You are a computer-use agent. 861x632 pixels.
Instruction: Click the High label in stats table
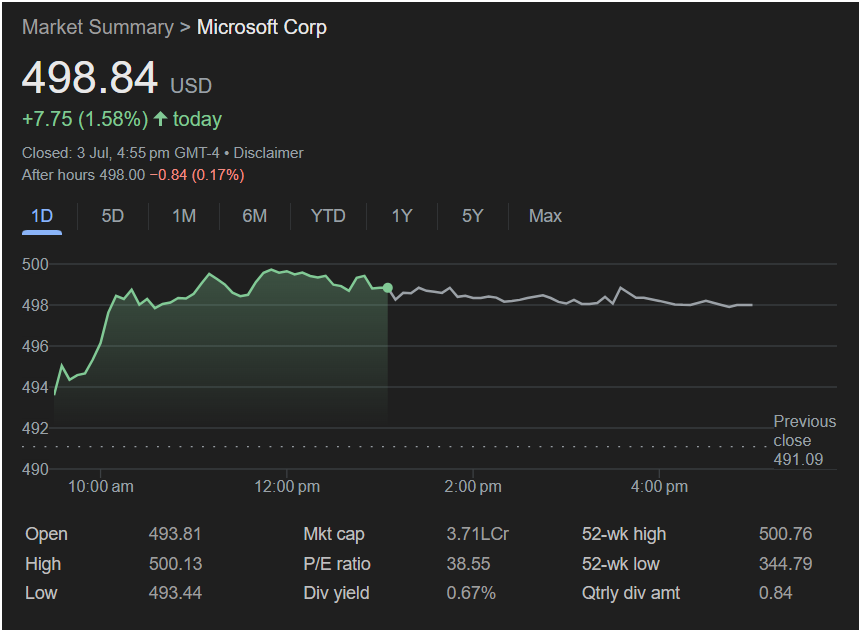click(x=43, y=563)
